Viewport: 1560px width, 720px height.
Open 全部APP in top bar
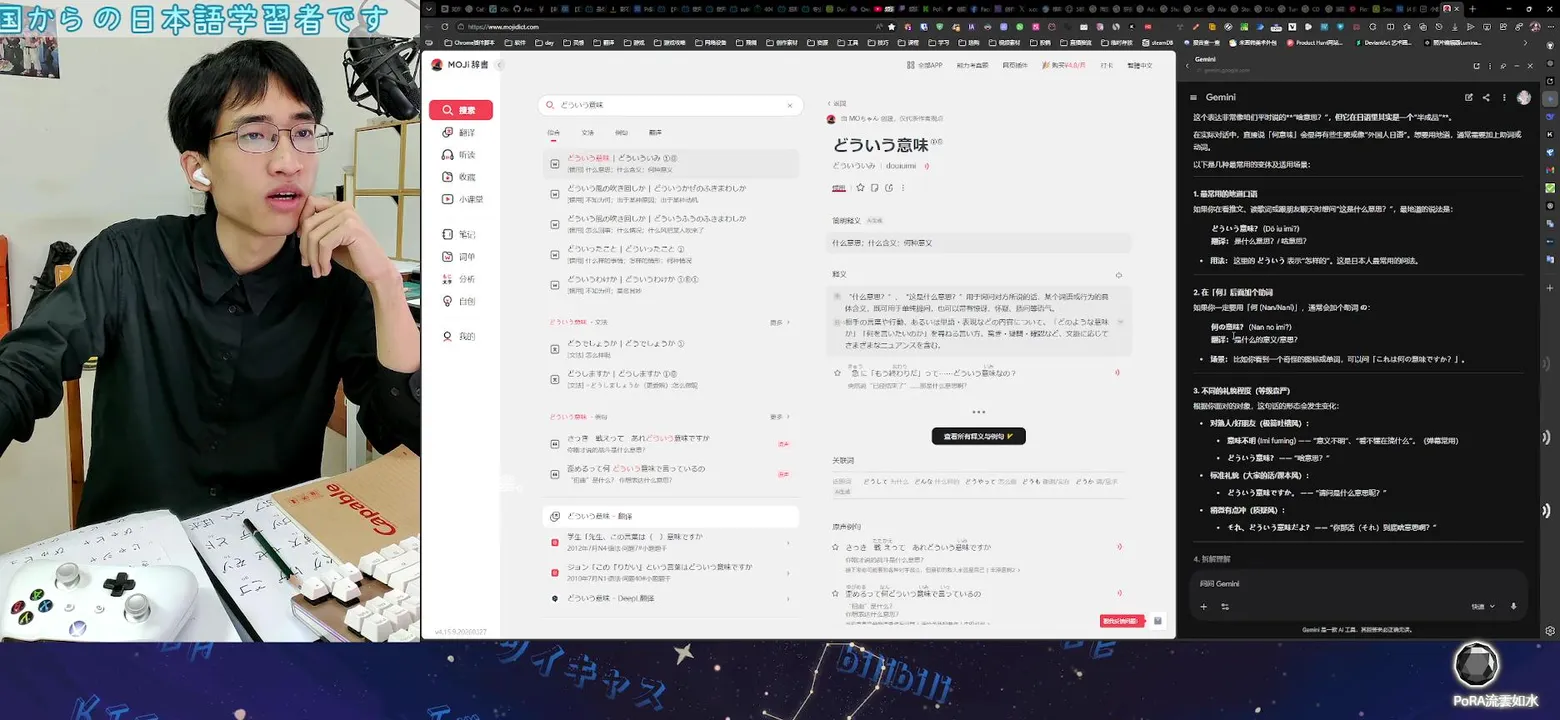924,65
